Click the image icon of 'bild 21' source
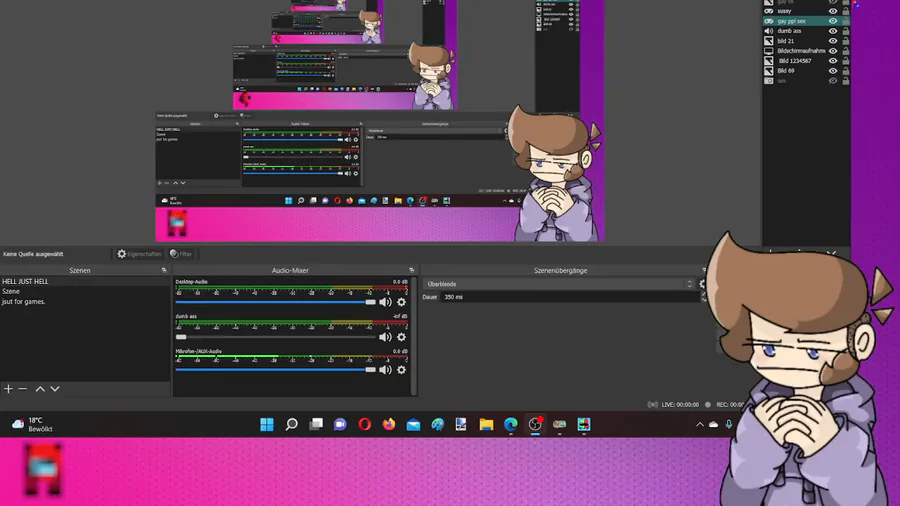 [769, 41]
